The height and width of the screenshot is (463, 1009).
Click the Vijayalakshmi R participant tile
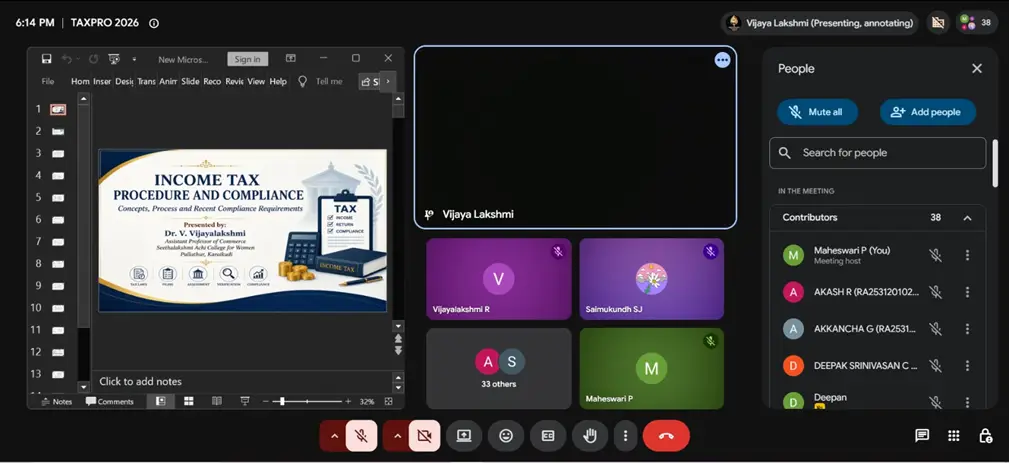click(499, 279)
